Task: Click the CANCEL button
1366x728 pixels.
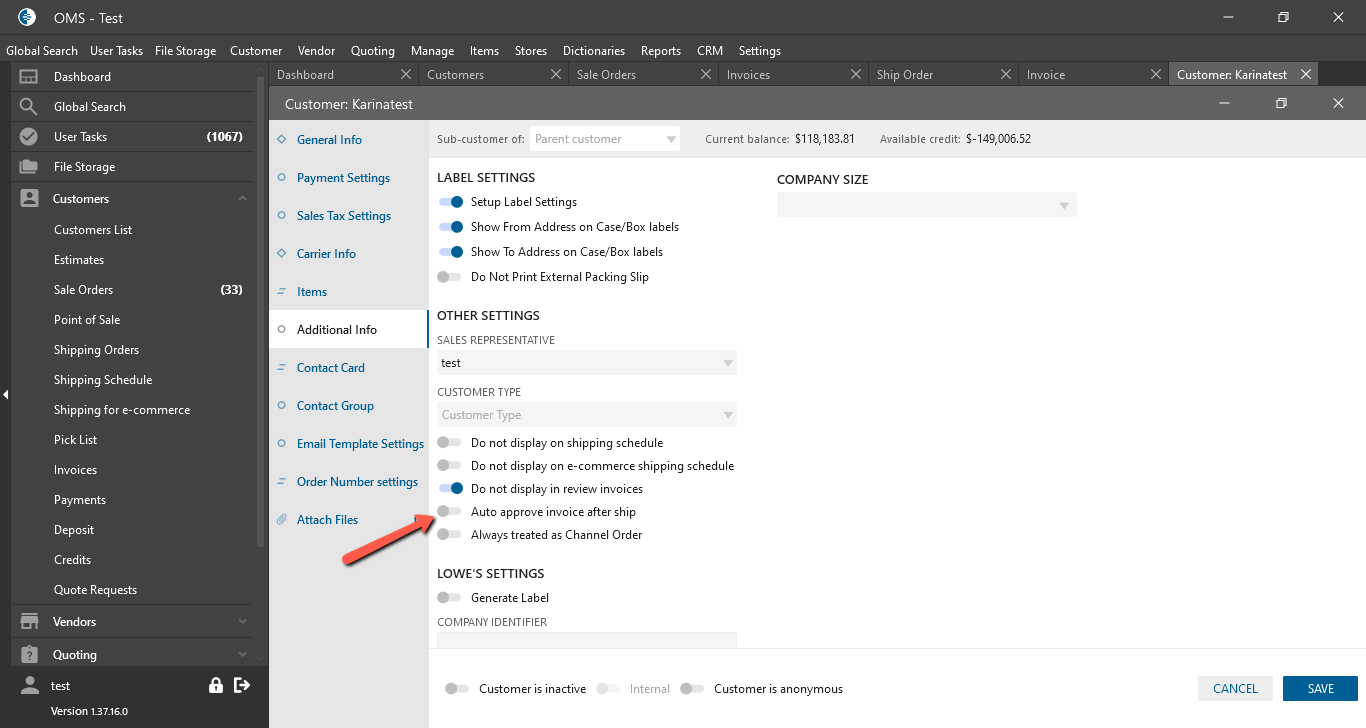Action: pyautogui.click(x=1235, y=688)
